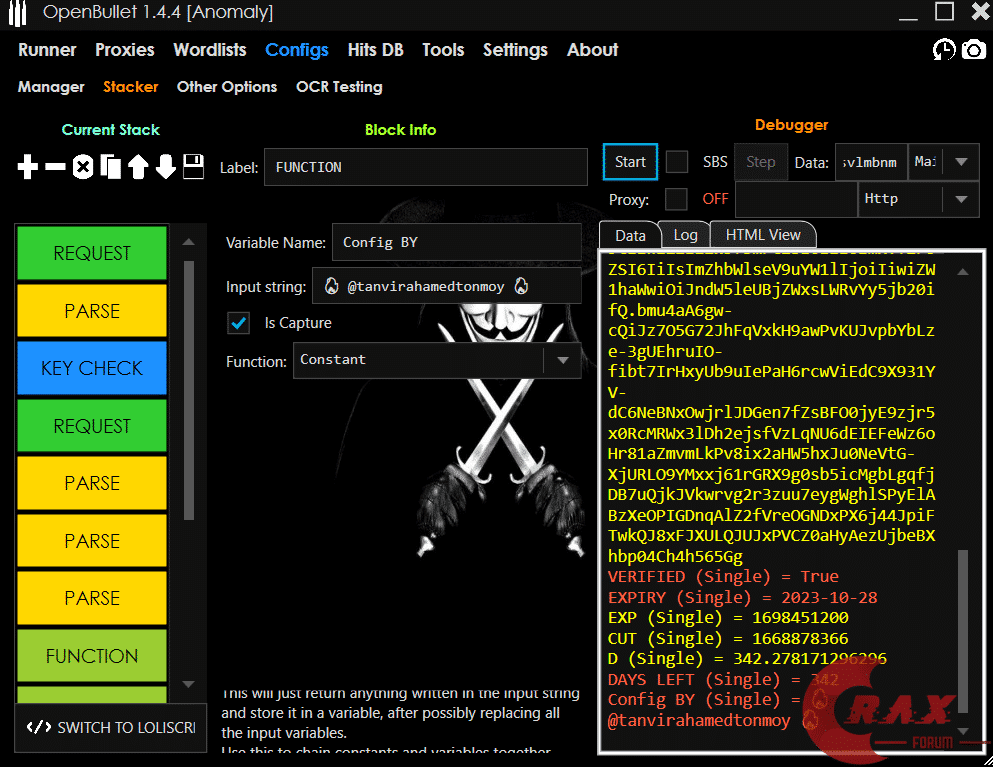Move selected block up with arrow icon

(138, 167)
